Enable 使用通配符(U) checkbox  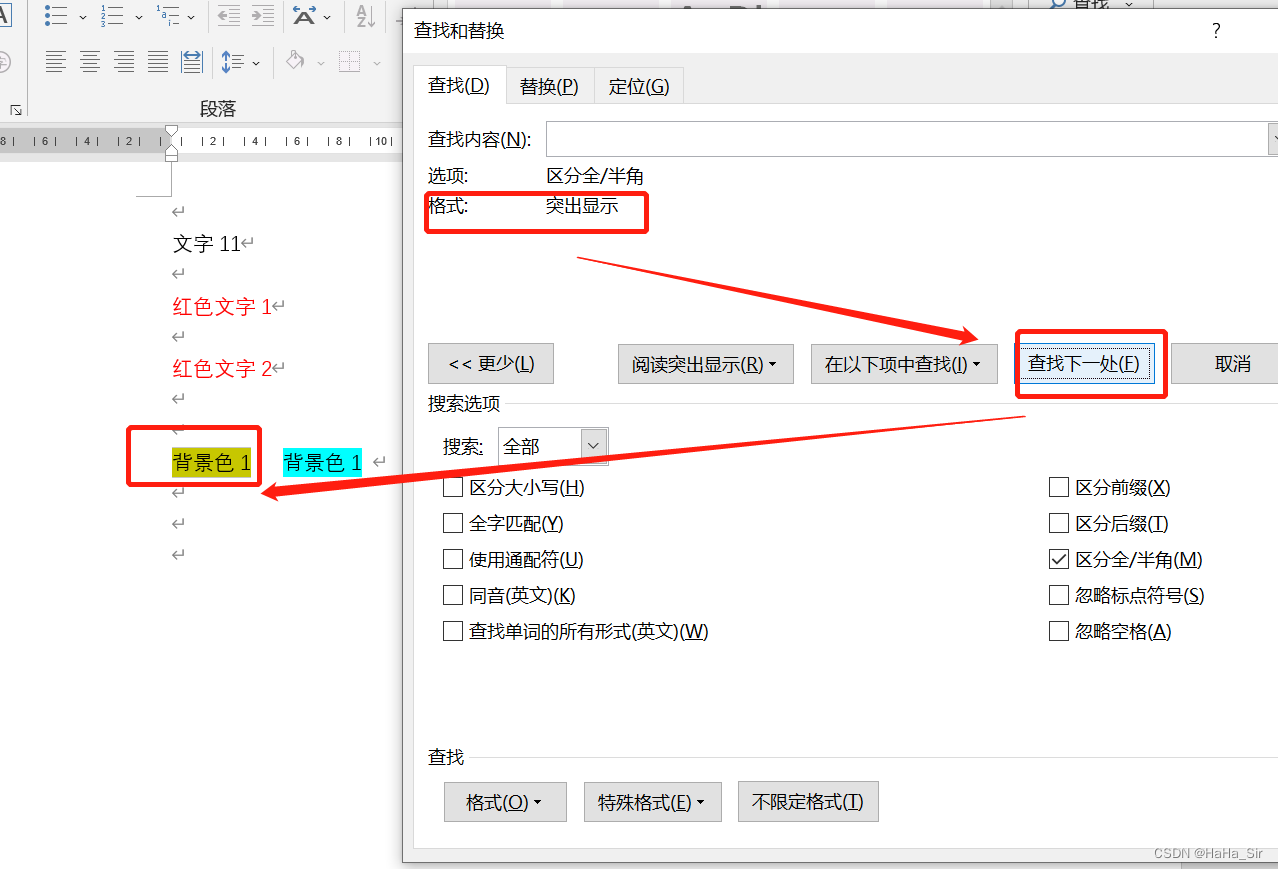(453, 560)
